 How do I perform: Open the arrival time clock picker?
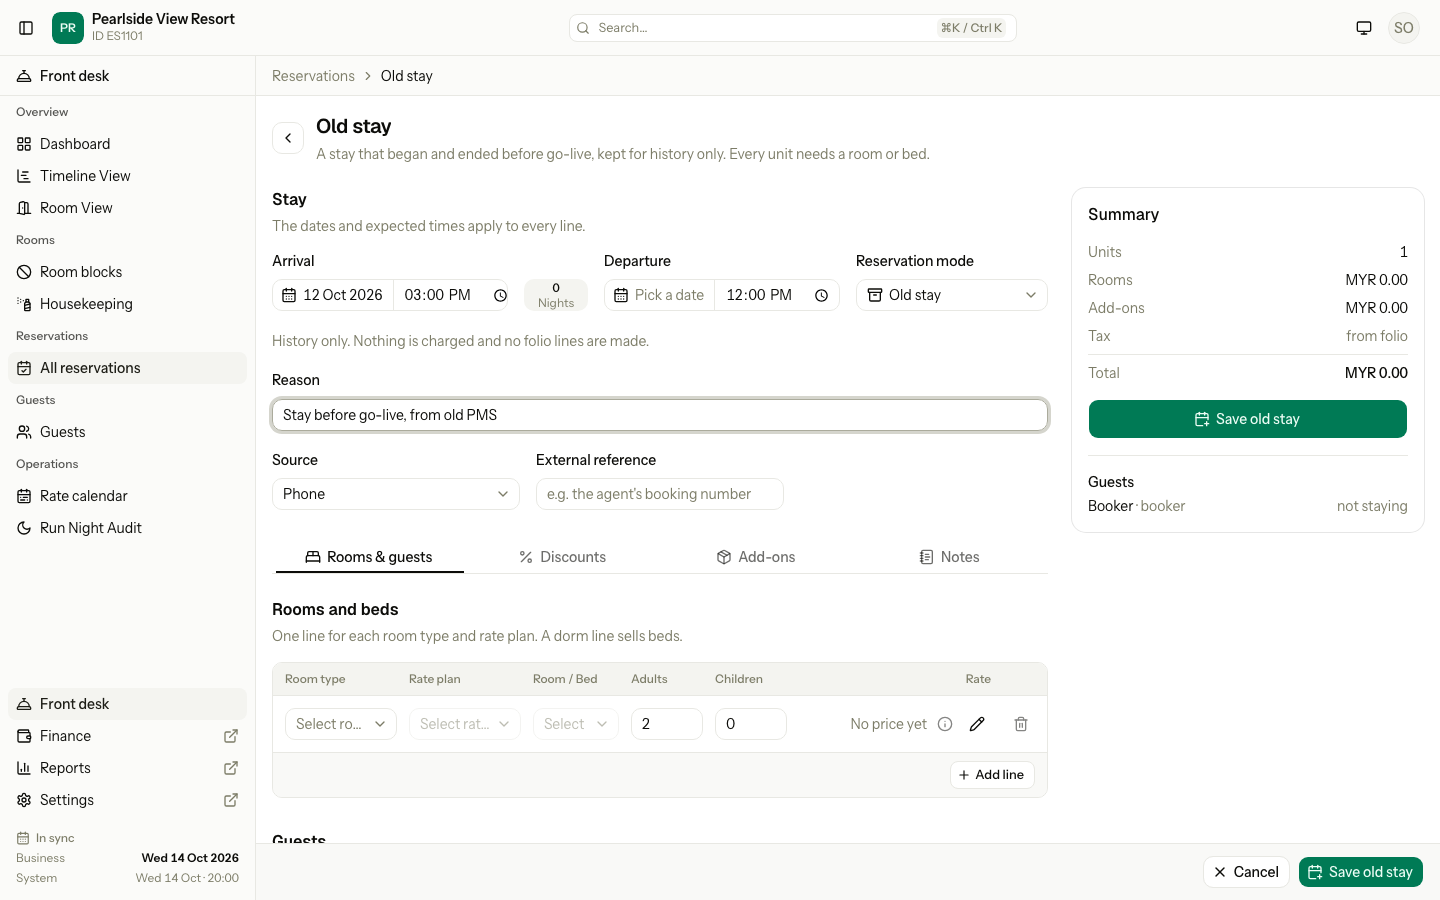coord(501,295)
